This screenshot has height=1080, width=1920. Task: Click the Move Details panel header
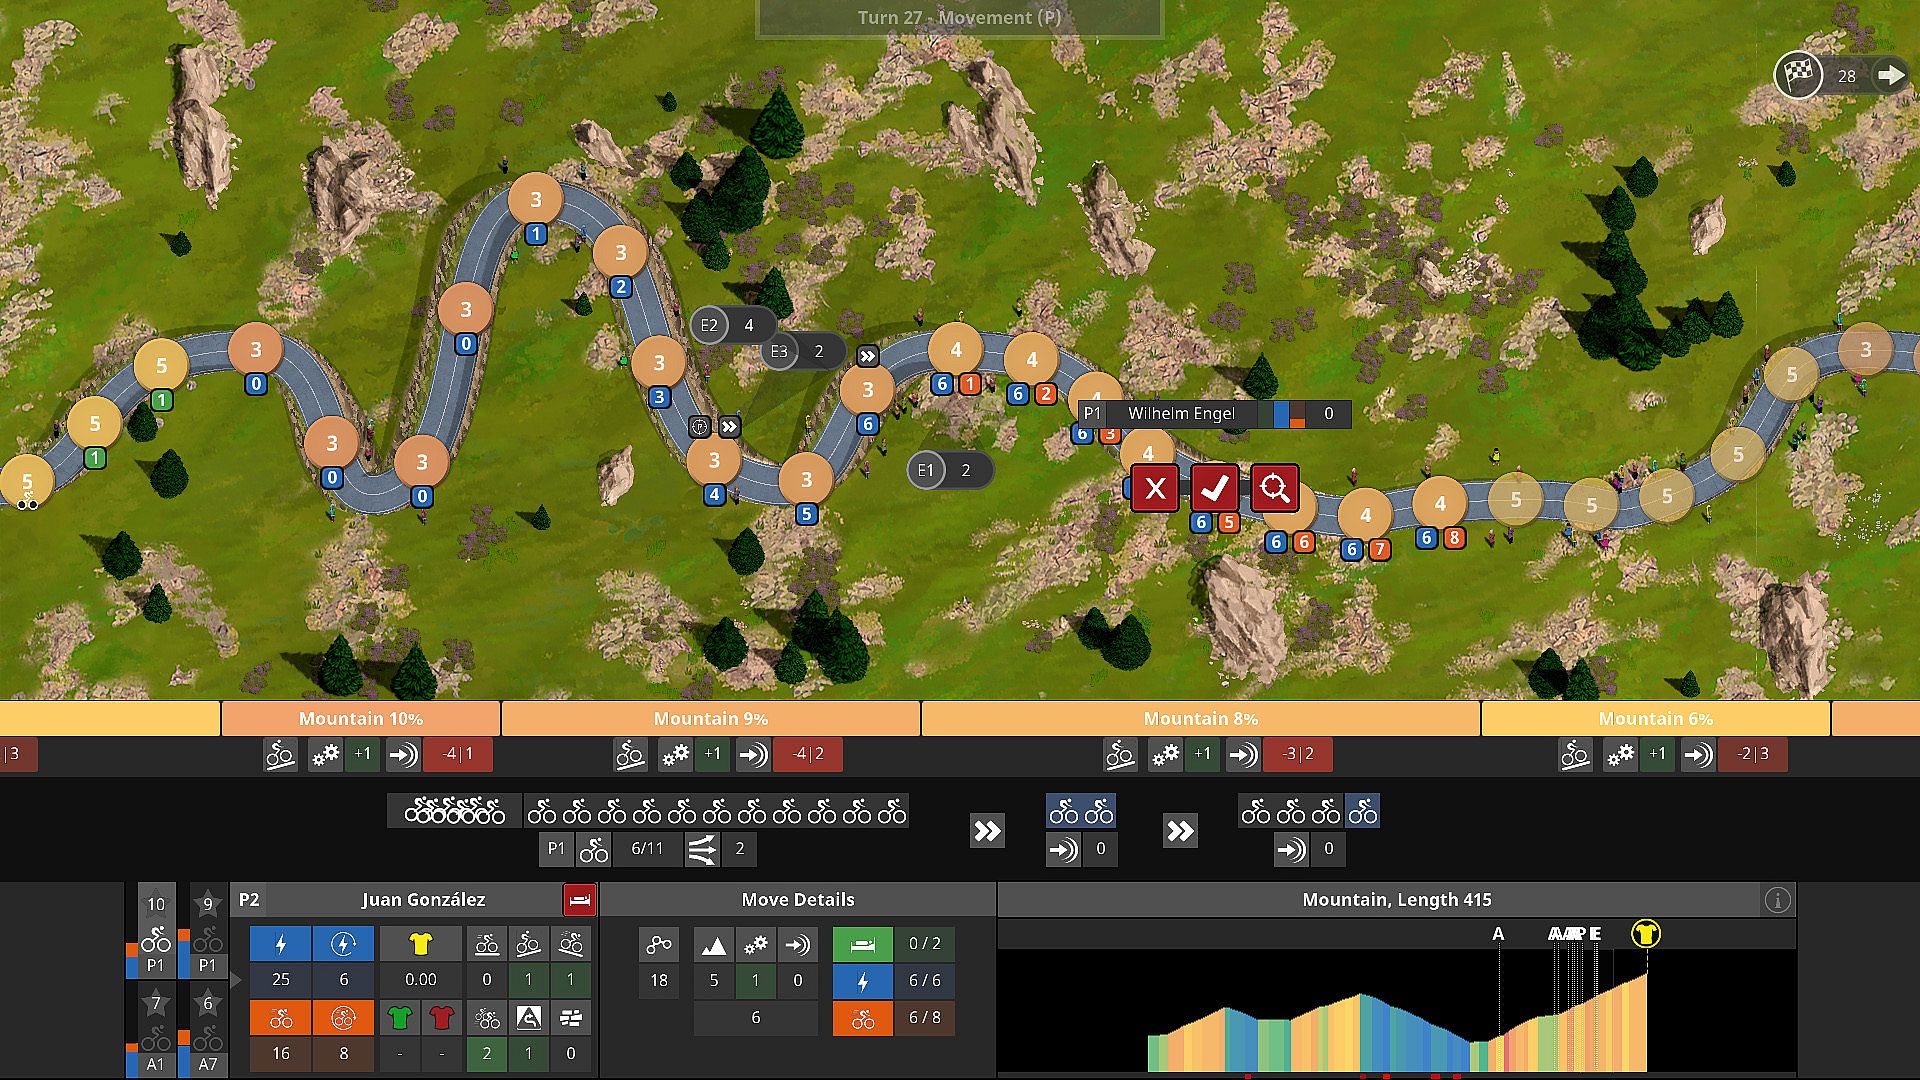tap(797, 899)
